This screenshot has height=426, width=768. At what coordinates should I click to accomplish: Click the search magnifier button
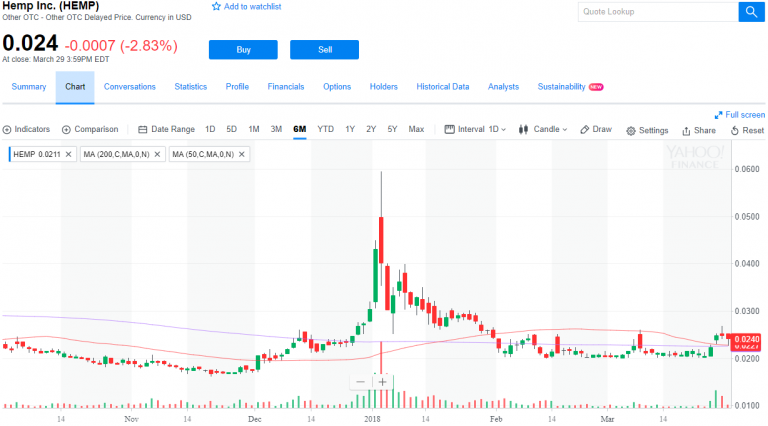[750, 12]
